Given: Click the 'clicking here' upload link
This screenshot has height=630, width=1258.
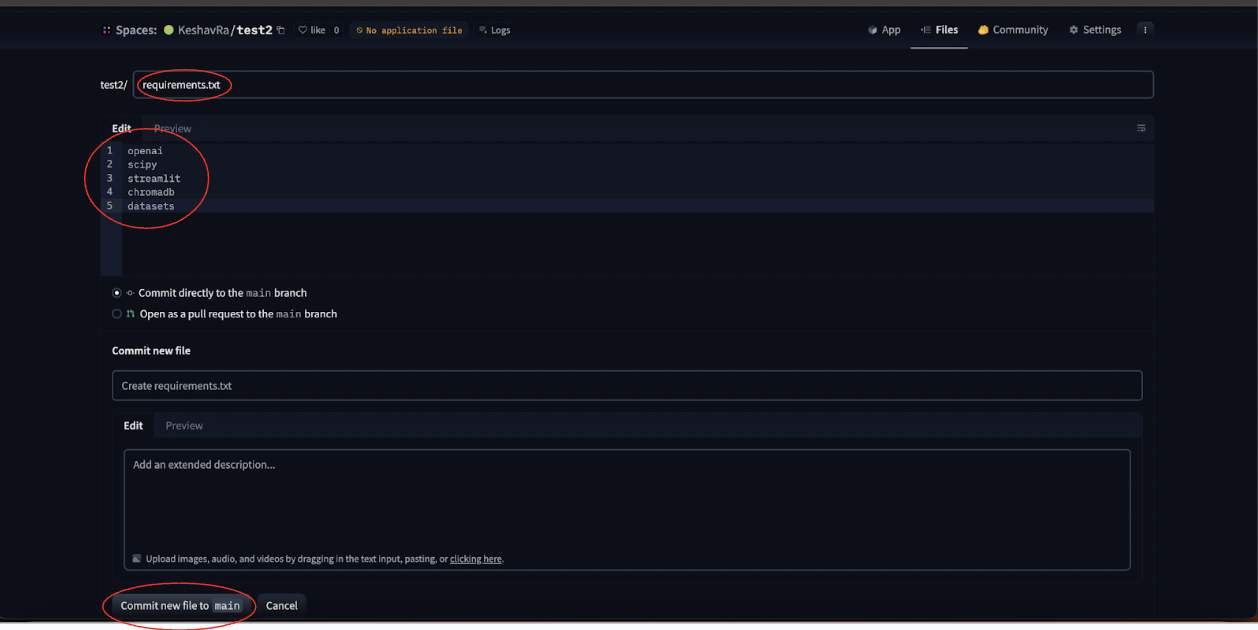Looking at the screenshot, I should [475, 559].
